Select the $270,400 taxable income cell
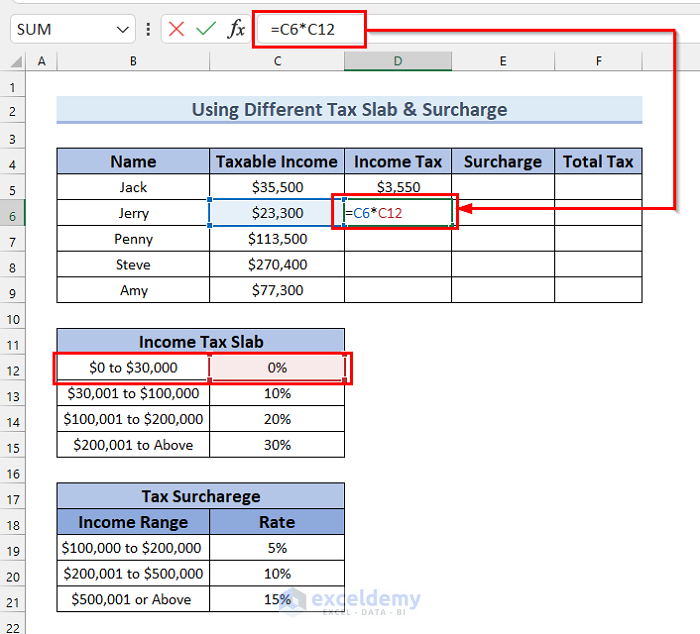The image size is (700, 634). click(277, 264)
